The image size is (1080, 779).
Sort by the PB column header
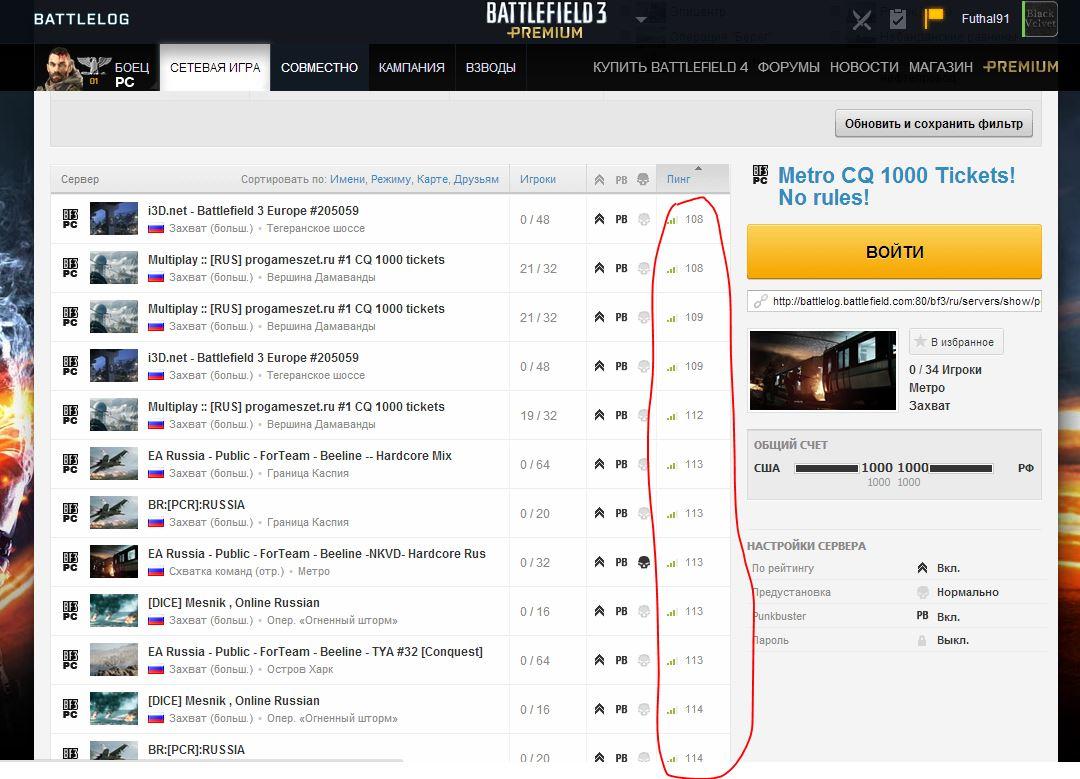pyautogui.click(x=621, y=180)
